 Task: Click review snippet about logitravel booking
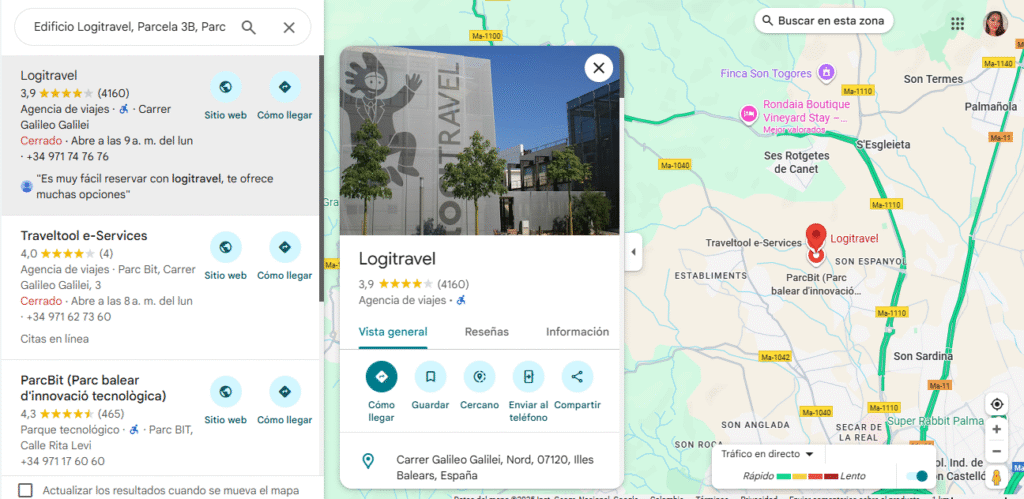coord(155,186)
